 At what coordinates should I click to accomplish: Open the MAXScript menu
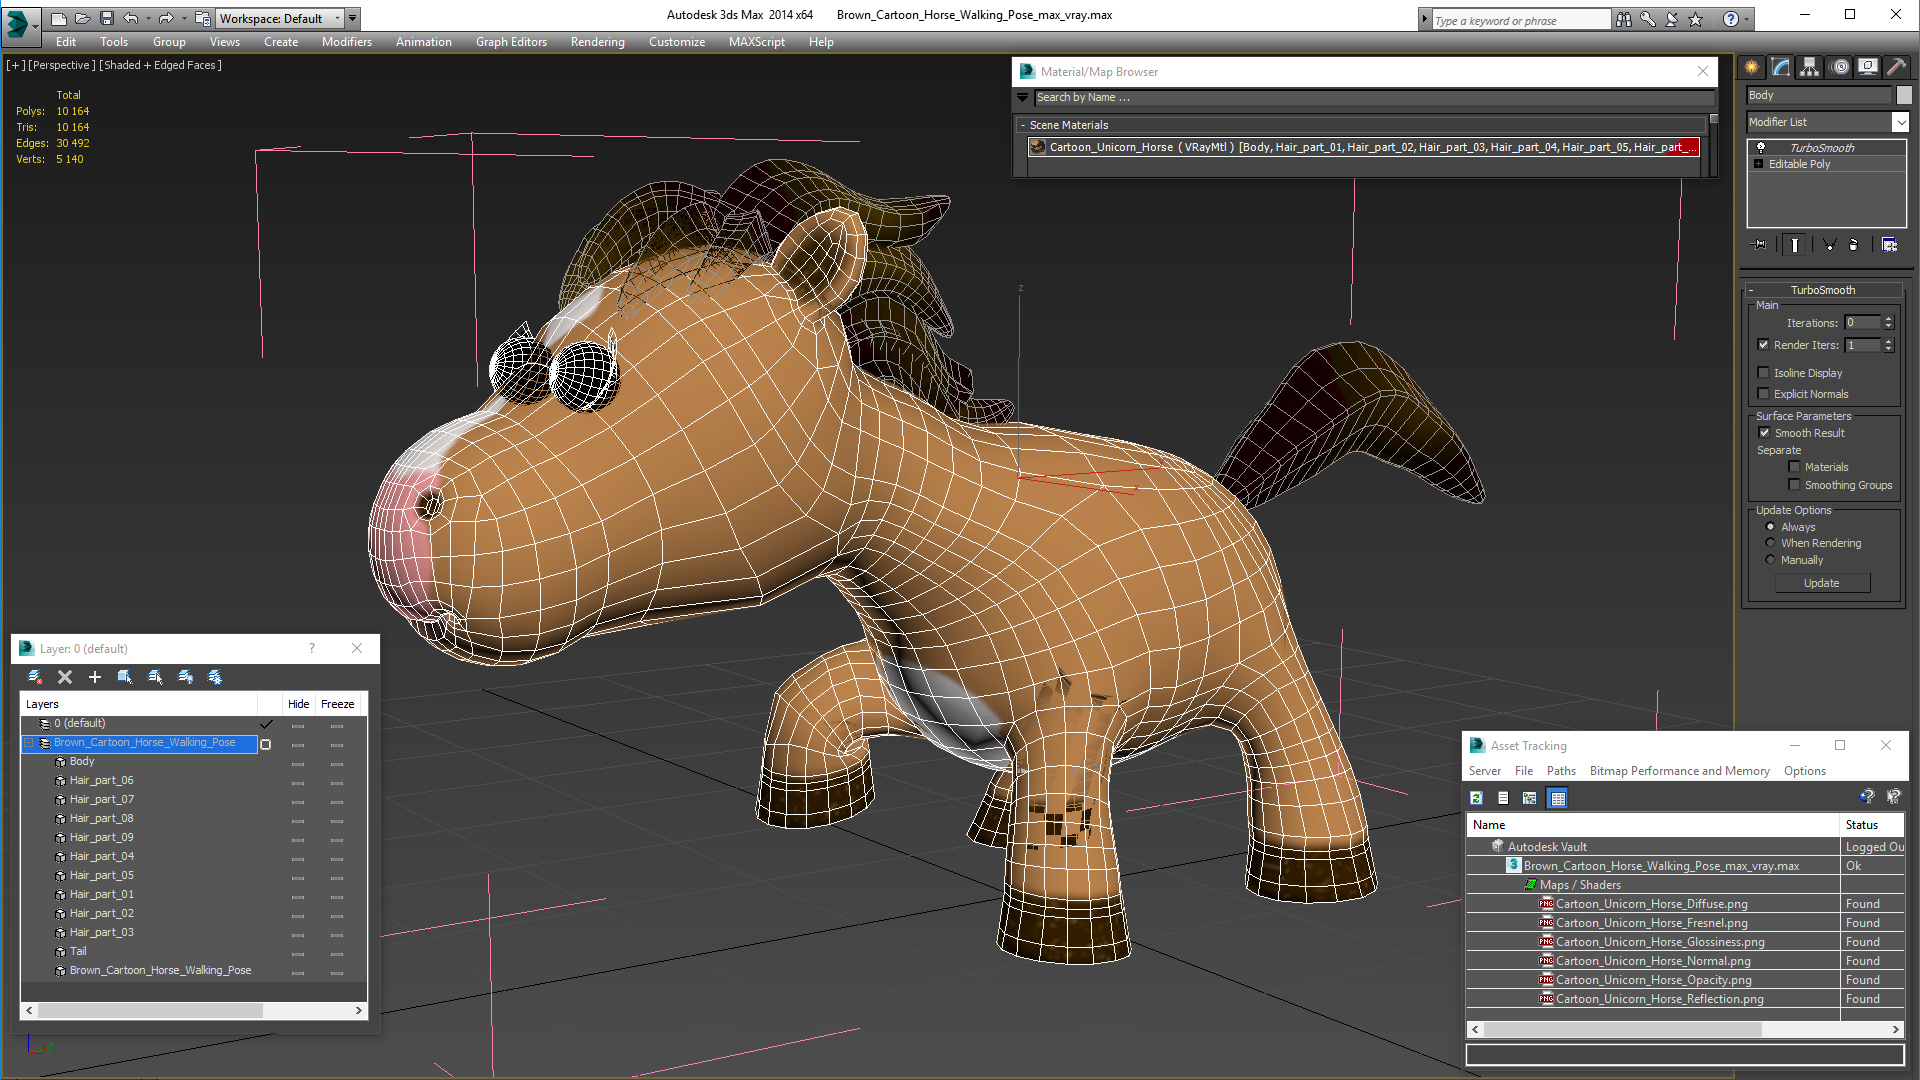pyautogui.click(x=756, y=42)
